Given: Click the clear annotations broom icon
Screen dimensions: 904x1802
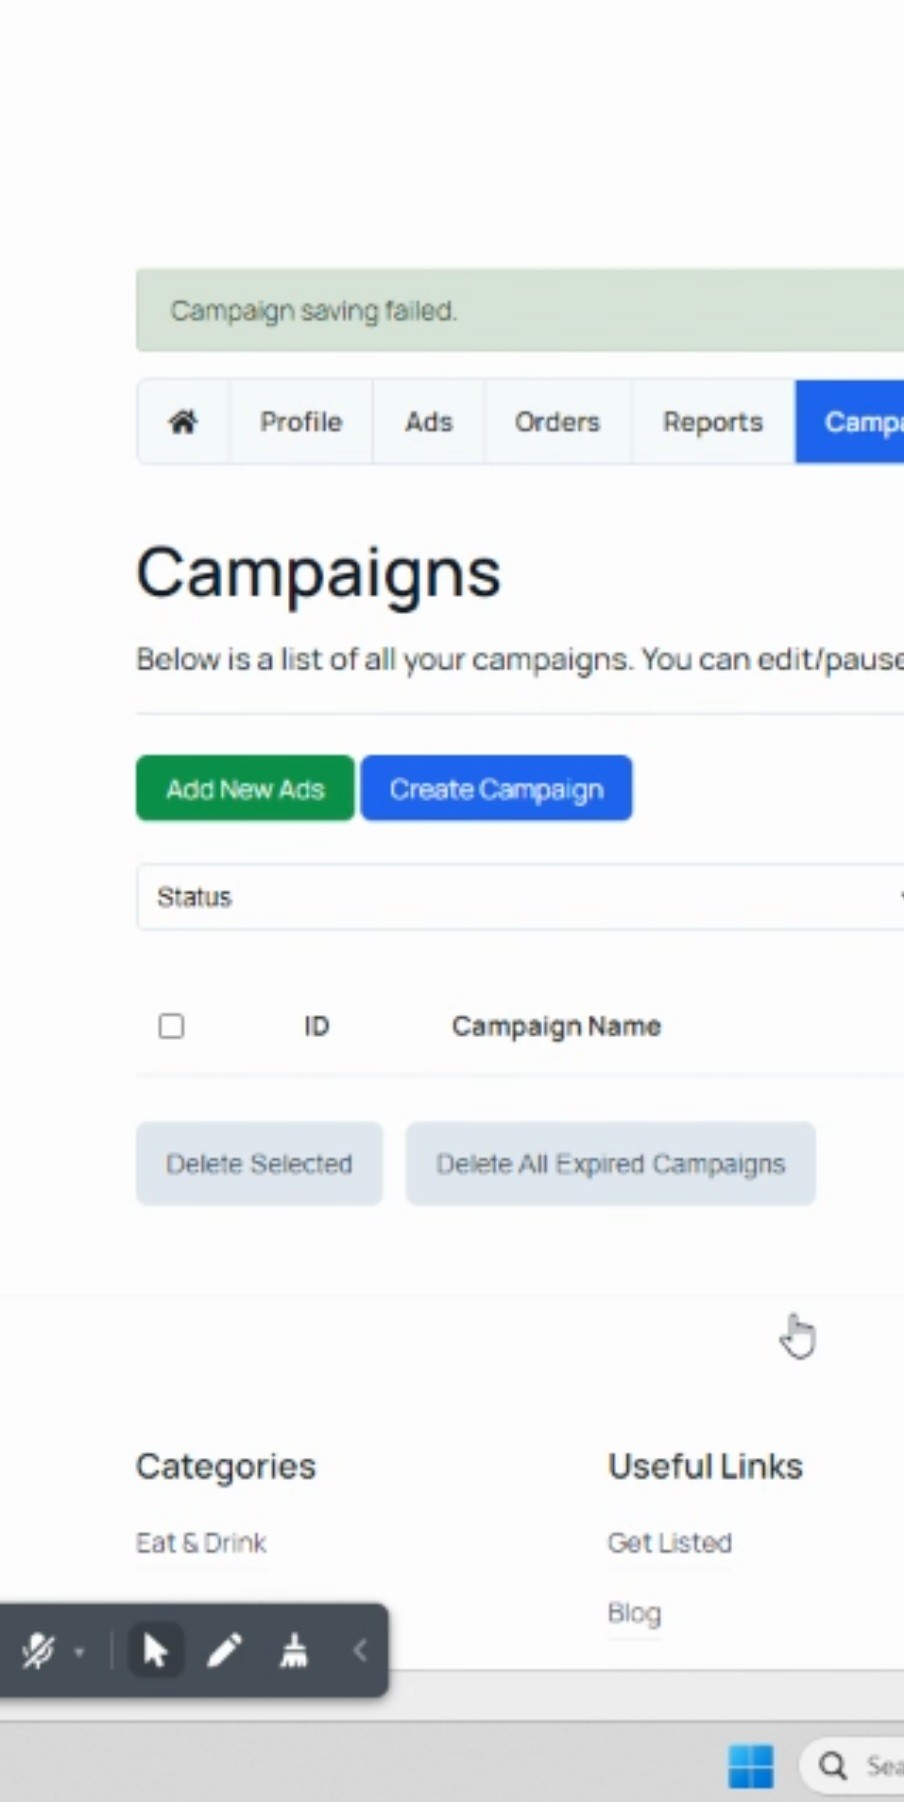Looking at the screenshot, I should (293, 1651).
